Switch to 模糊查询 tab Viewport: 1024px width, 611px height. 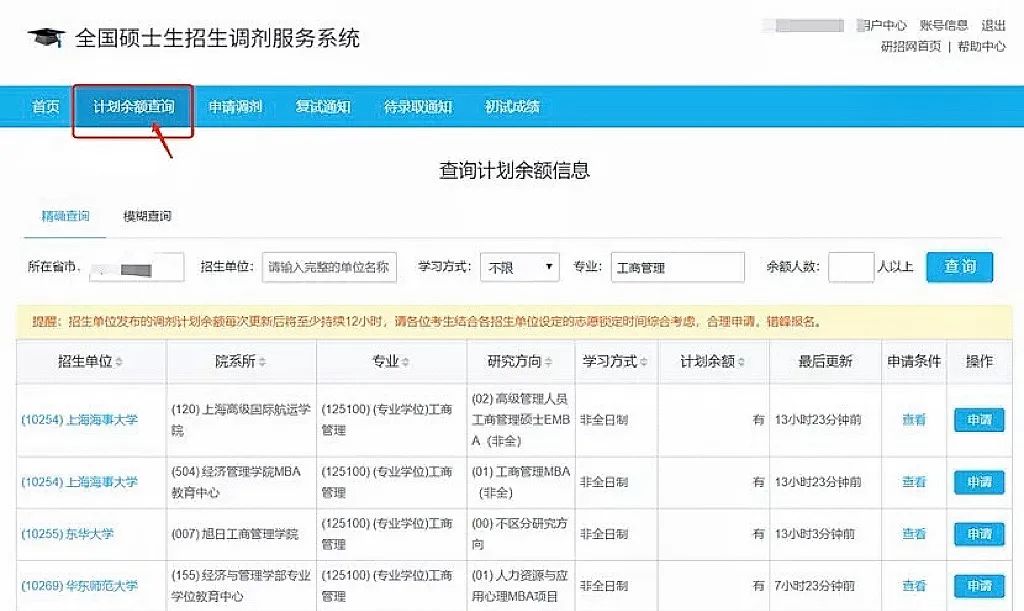(147, 216)
